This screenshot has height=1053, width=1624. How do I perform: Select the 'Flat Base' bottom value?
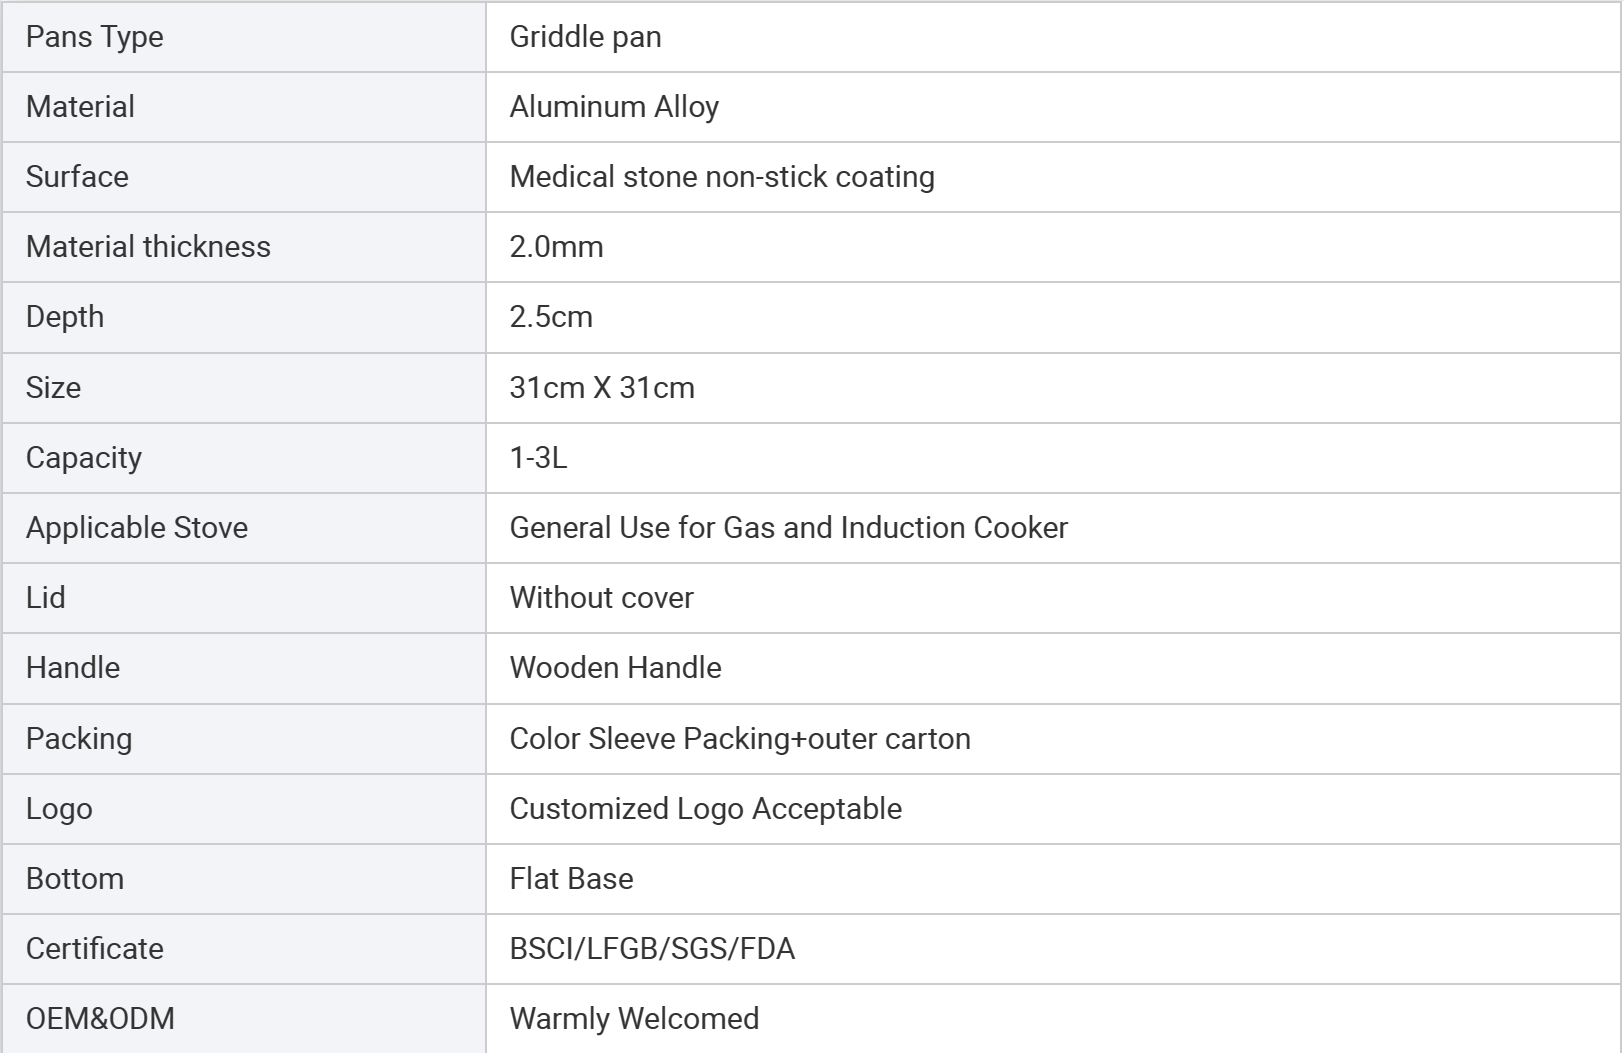point(571,879)
